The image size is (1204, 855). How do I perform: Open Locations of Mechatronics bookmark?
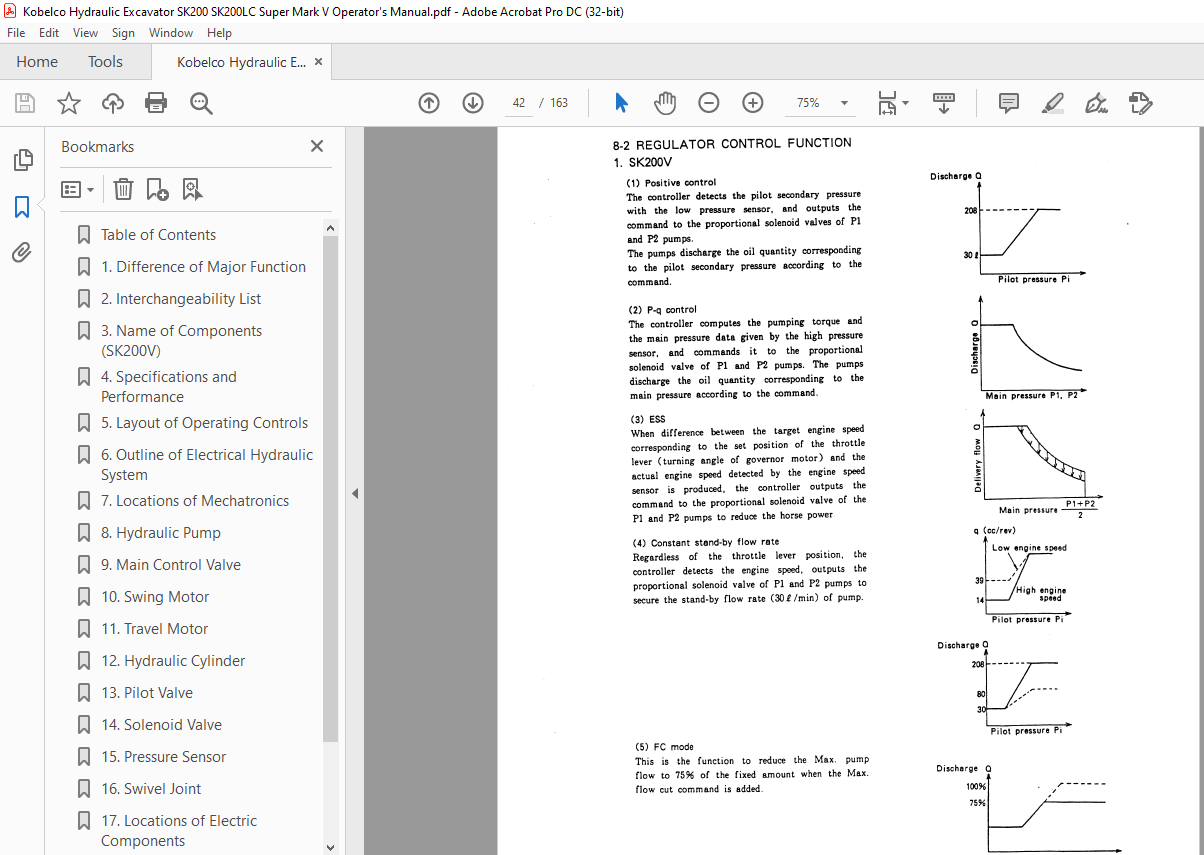click(195, 501)
